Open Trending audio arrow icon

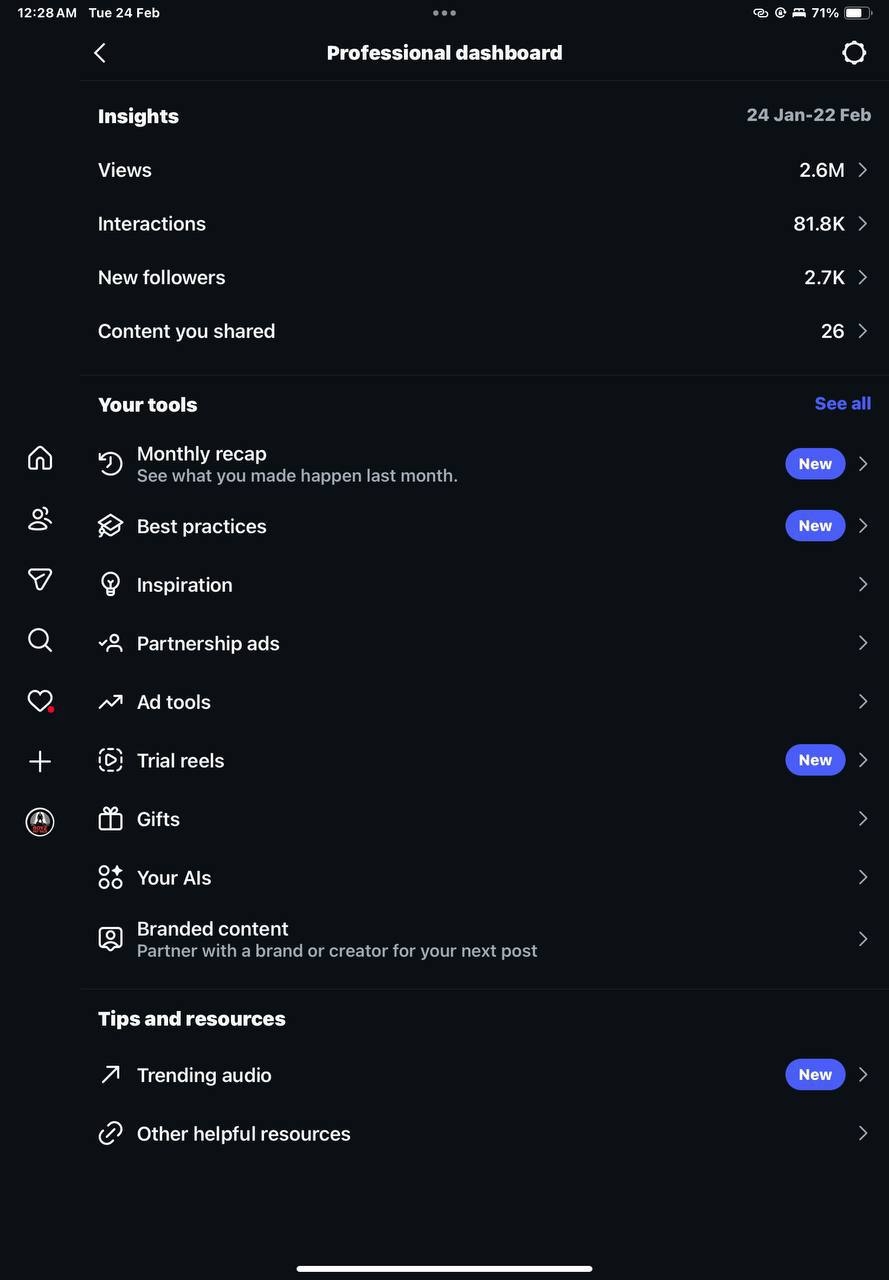(x=110, y=1075)
